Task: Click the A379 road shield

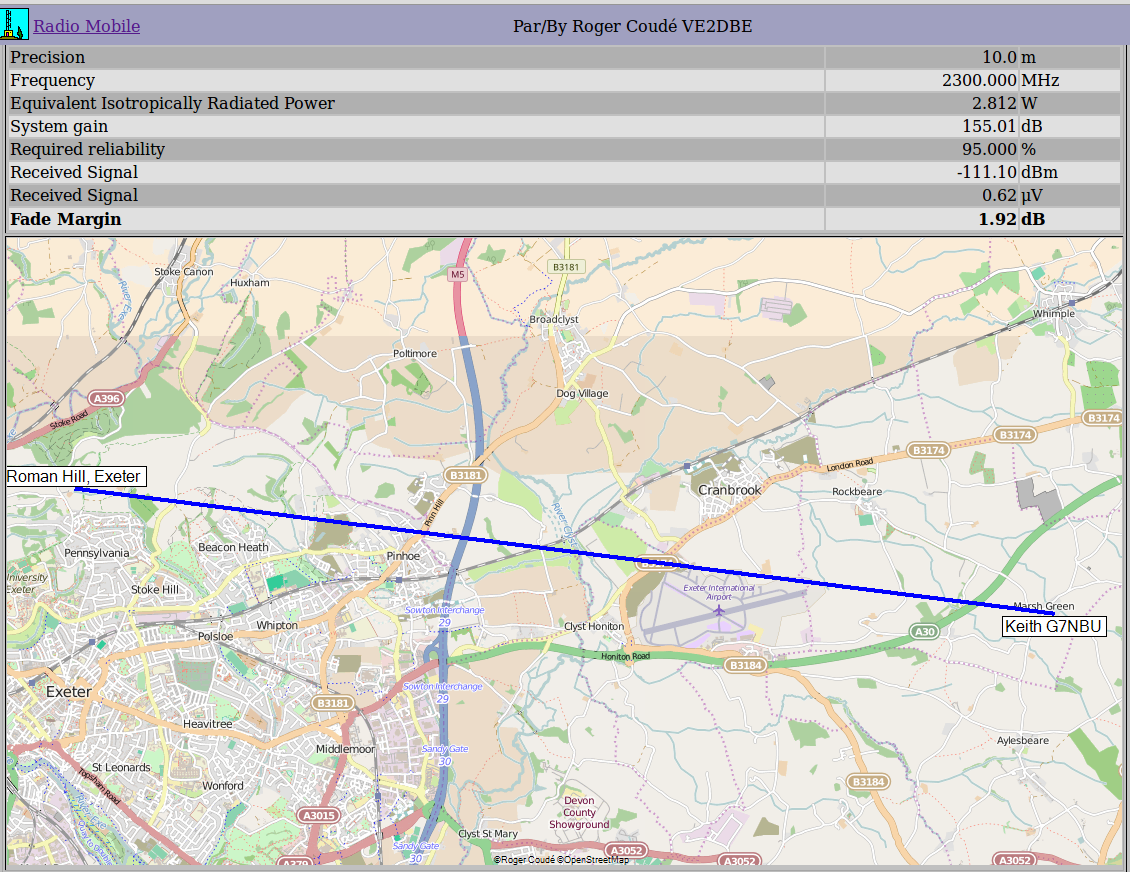Action: tap(294, 862)
